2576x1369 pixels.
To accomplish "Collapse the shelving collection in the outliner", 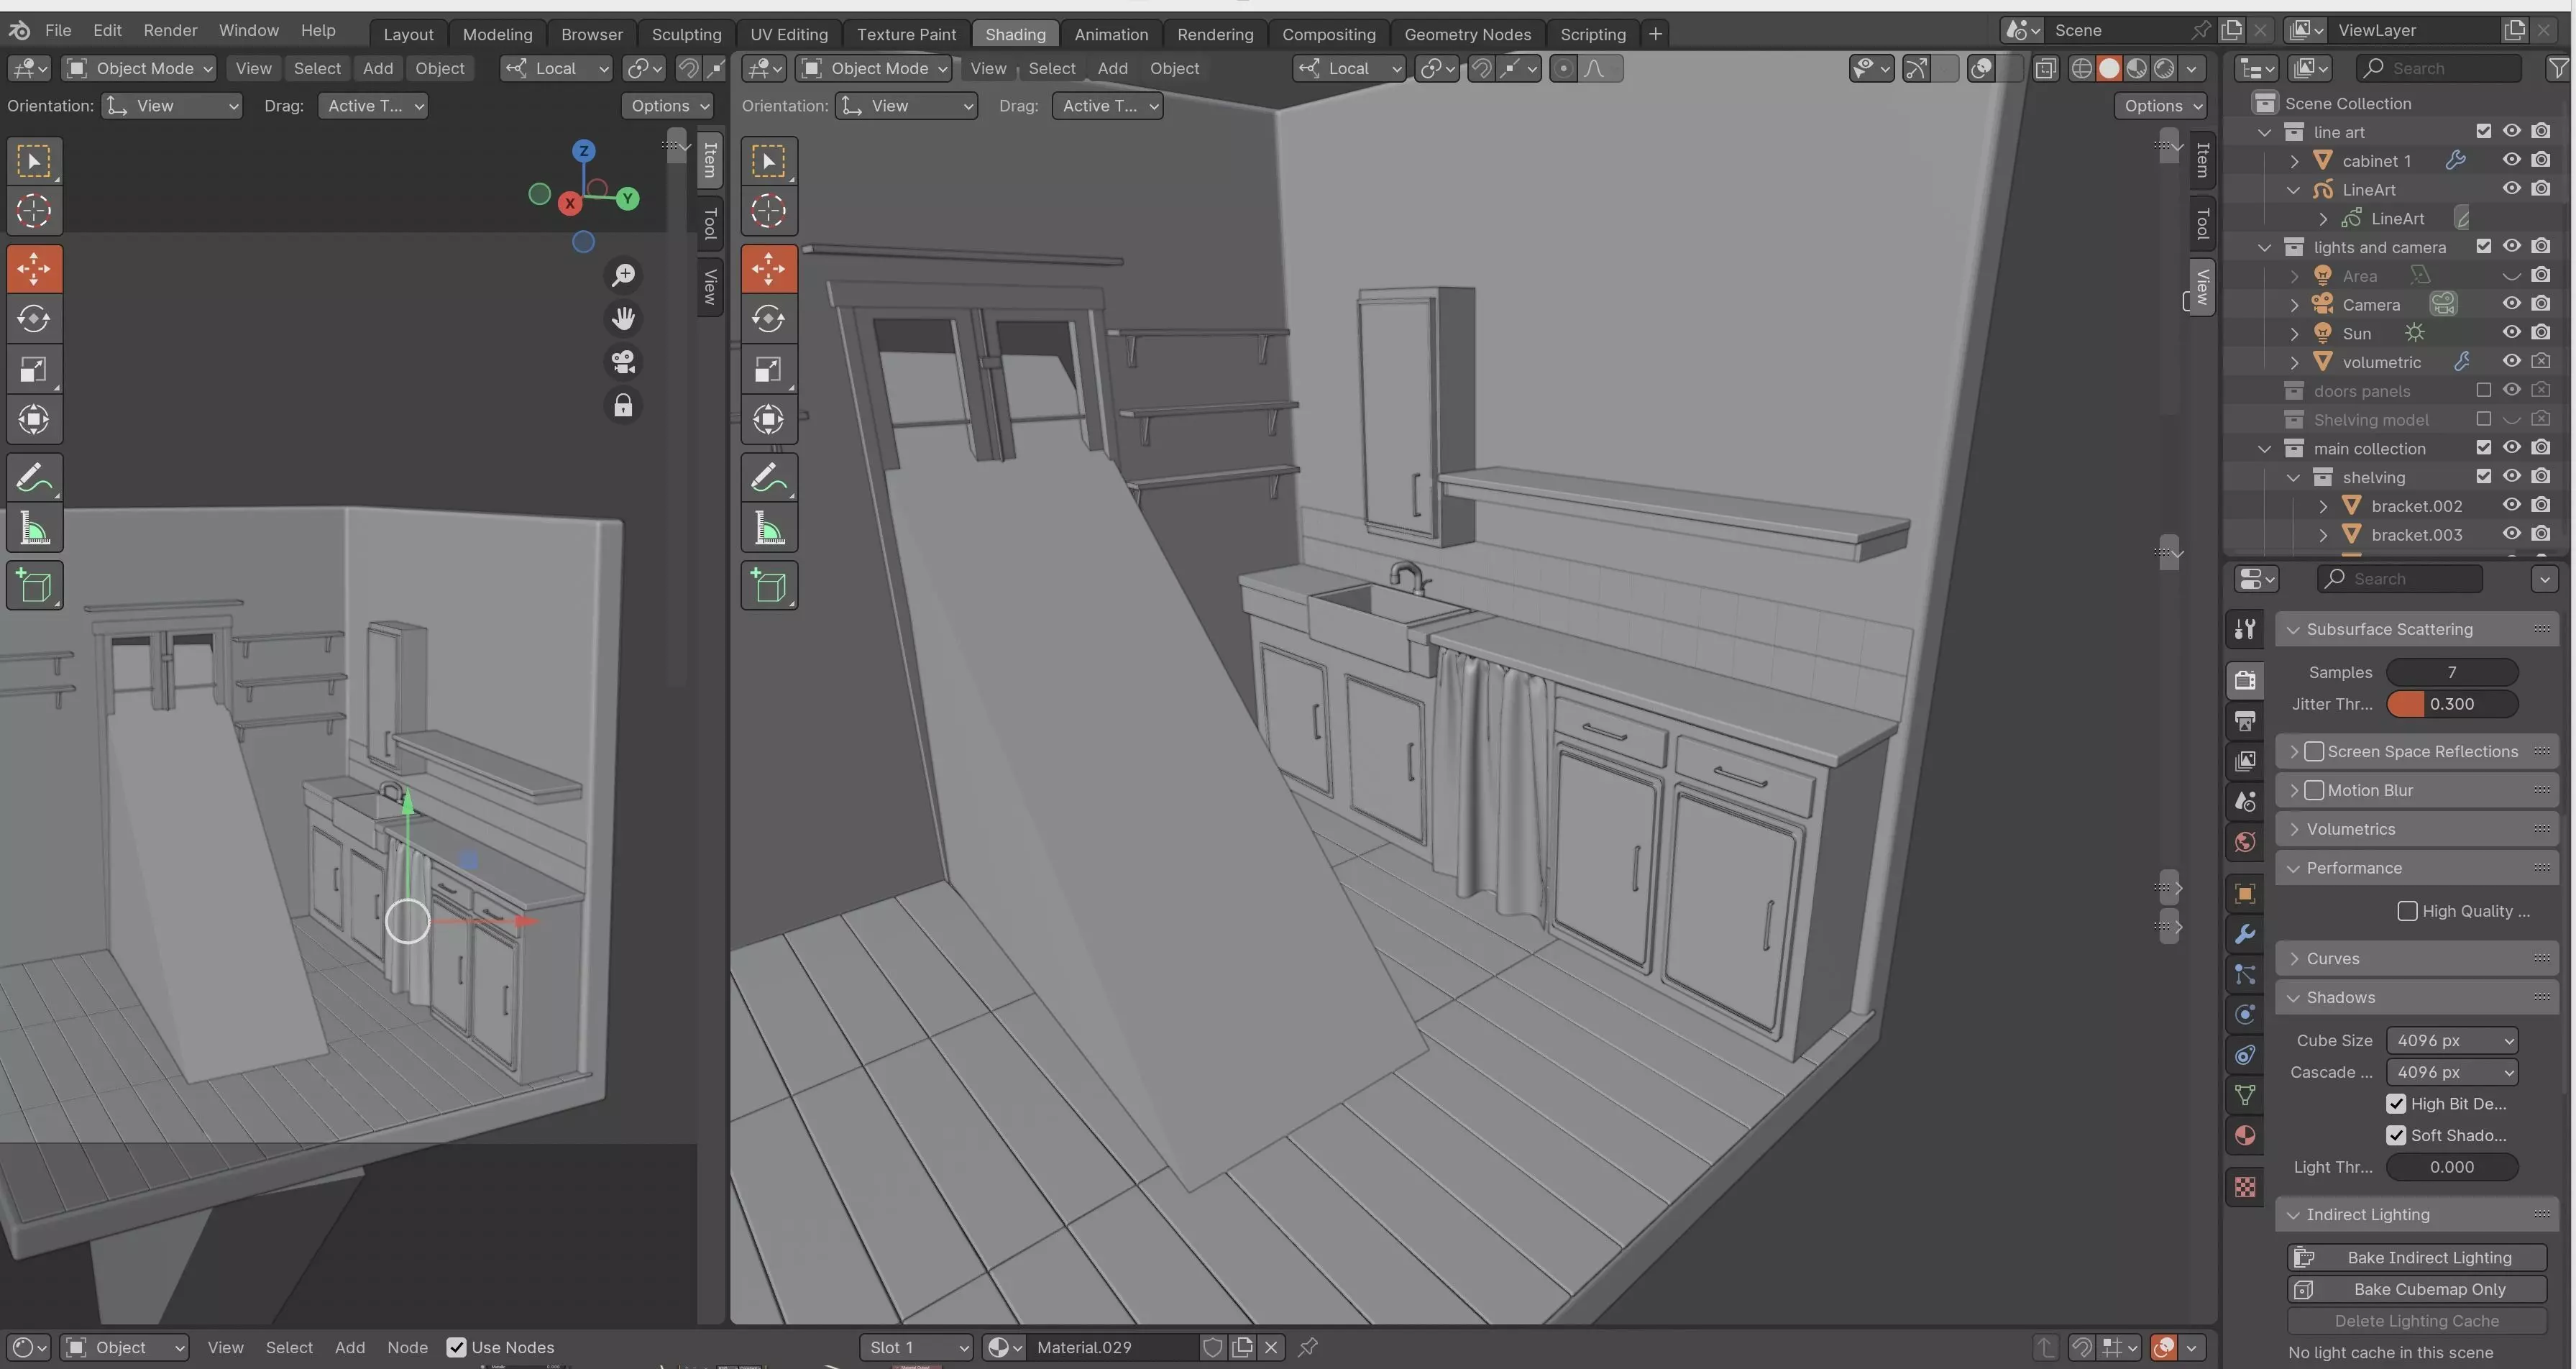I will pyautogui.click(x=2293, y=478).
